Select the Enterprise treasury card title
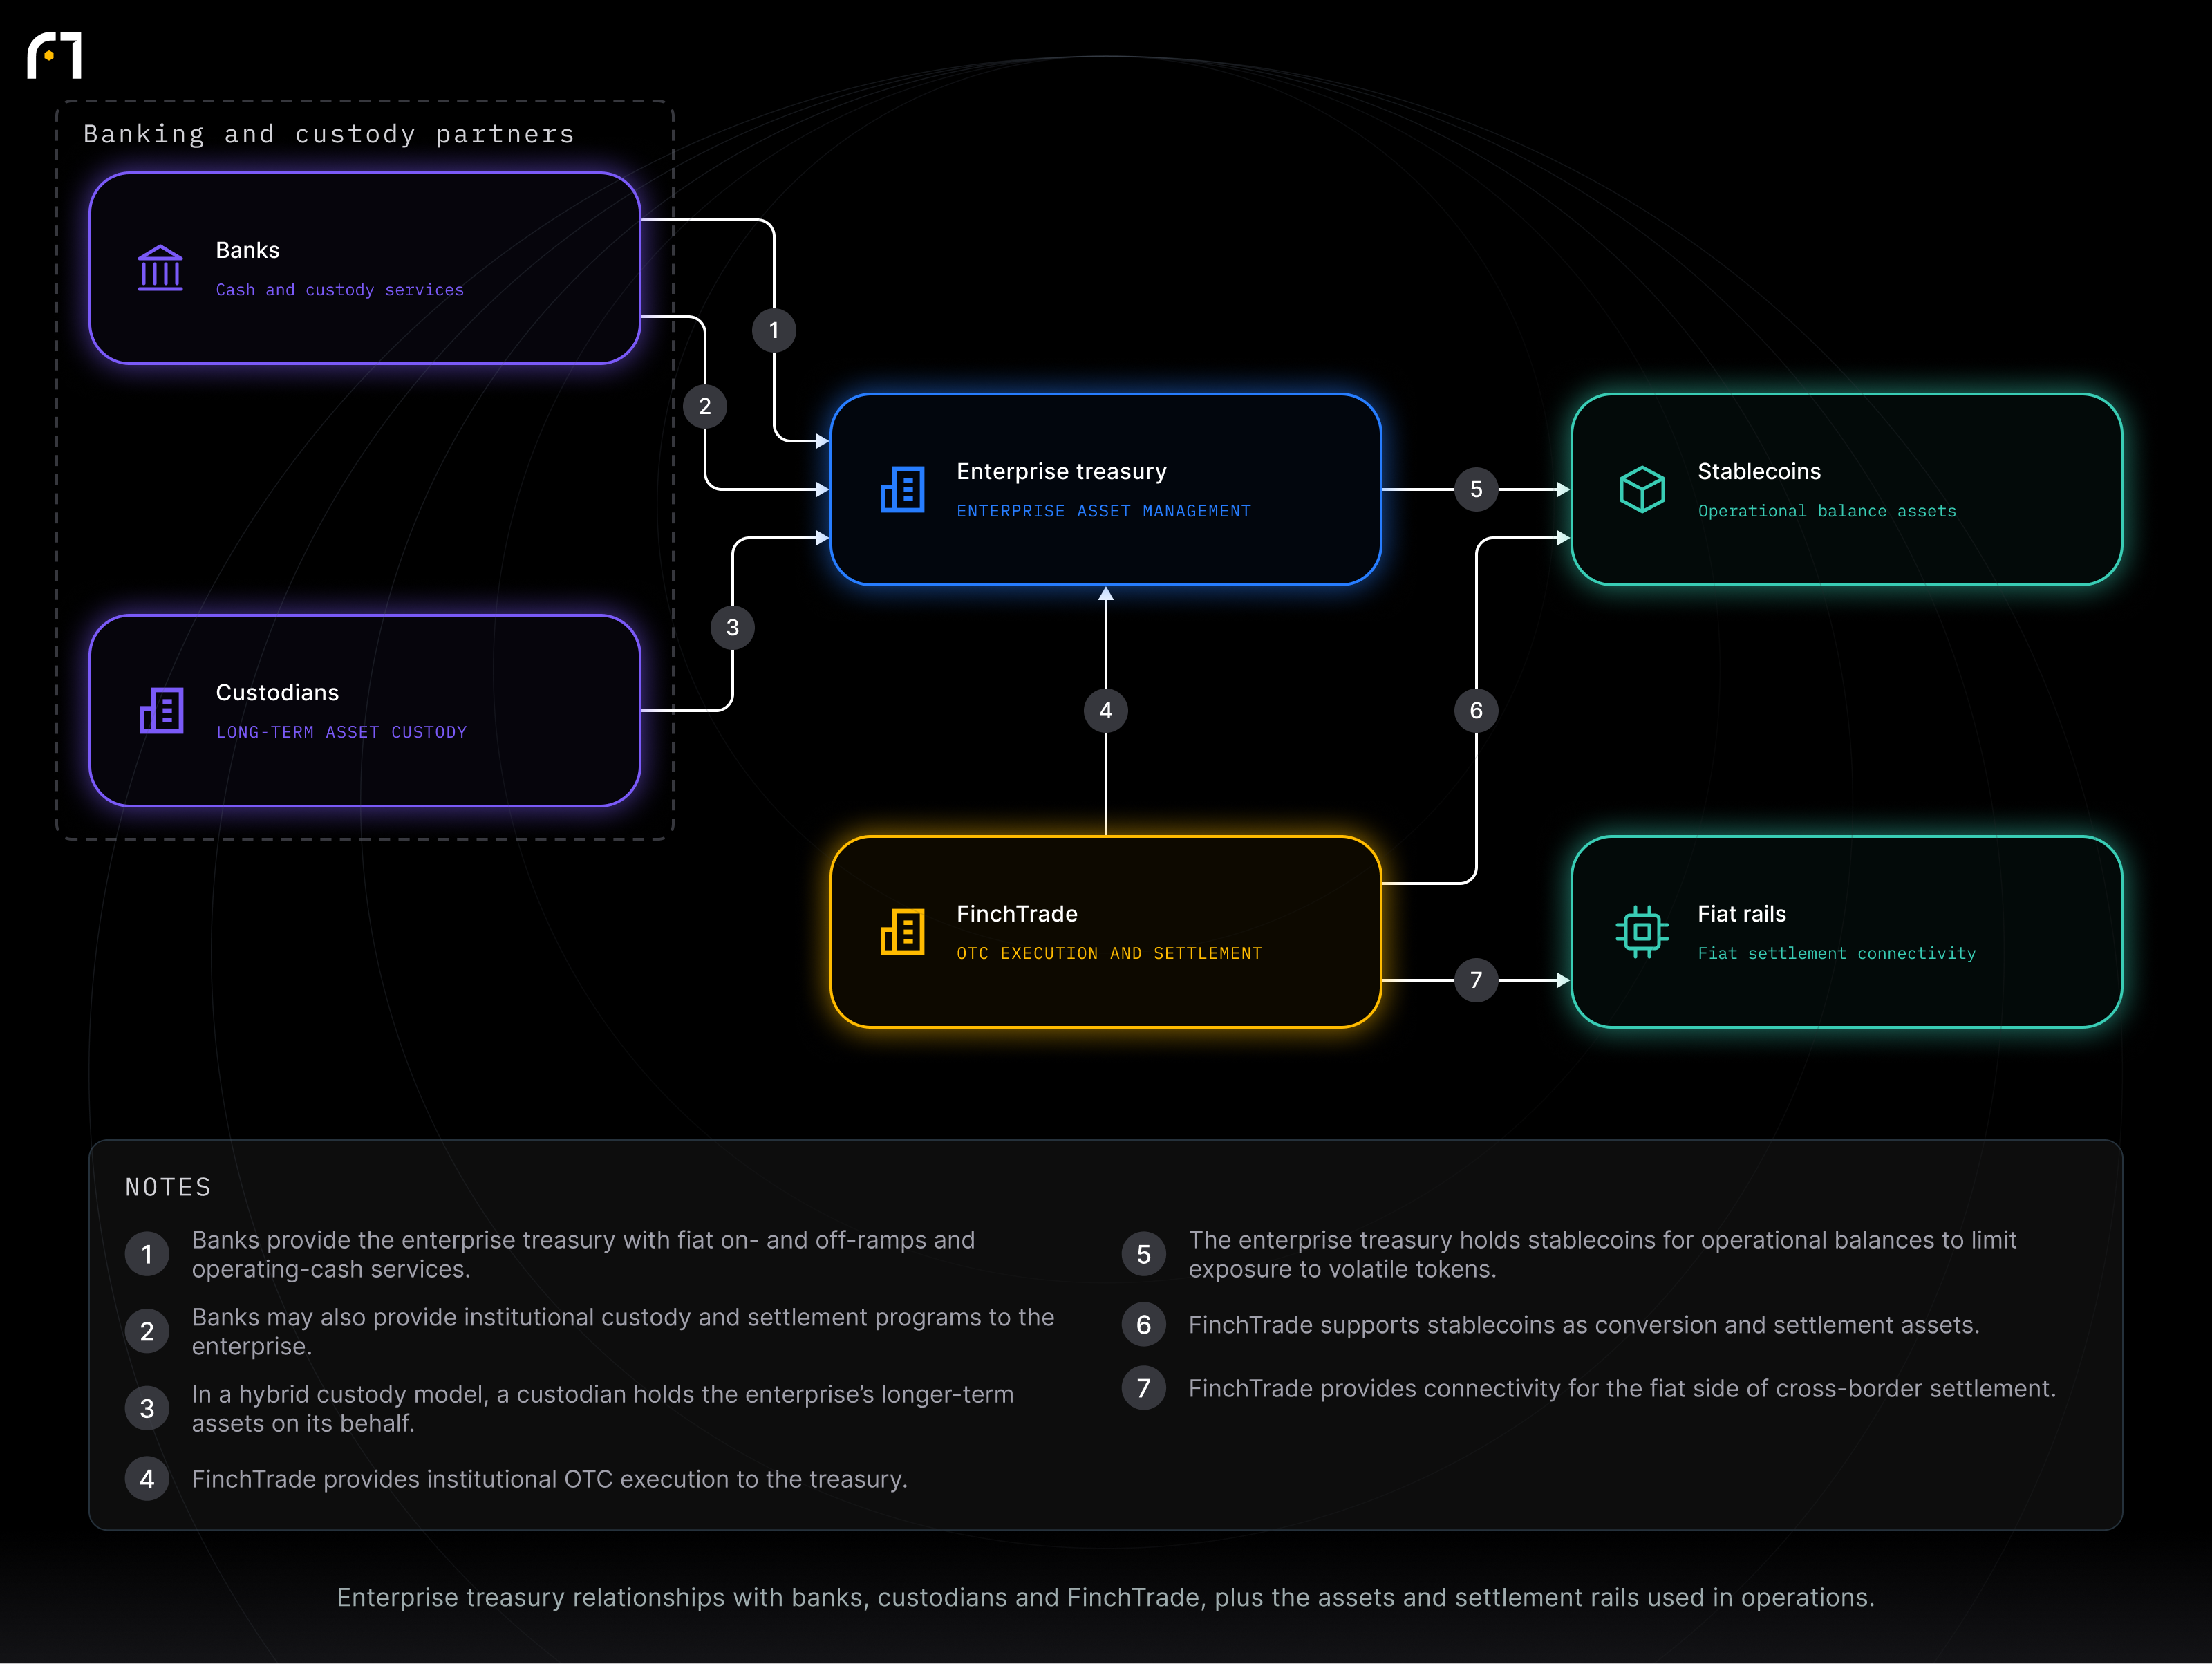This screenshot has width=2212, height=1664. (x=1062, y=472)
